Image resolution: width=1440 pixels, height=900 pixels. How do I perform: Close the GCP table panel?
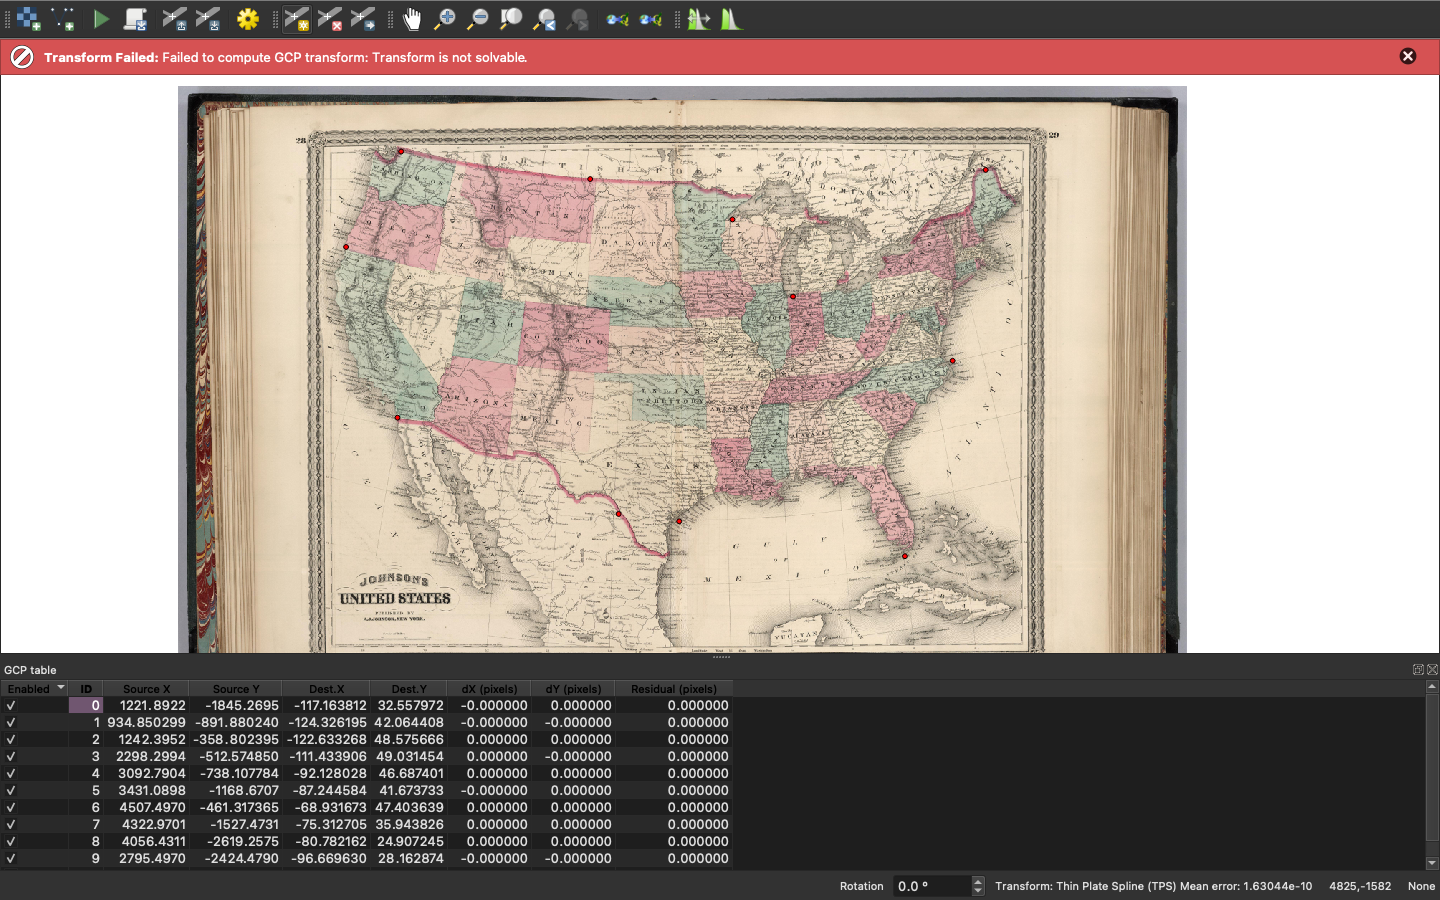coord(1432,670)
